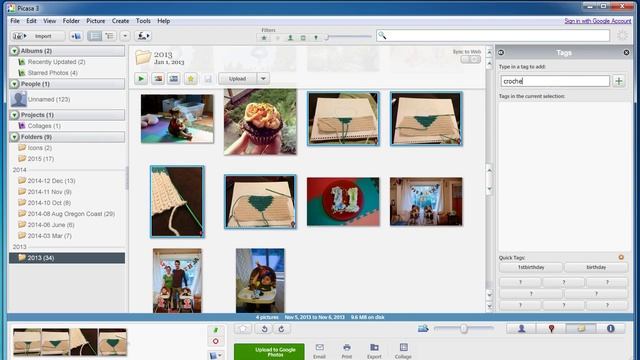Select the Icons folder
The image size is (640, 360).
pyautogui.click(x=40, y=148)
